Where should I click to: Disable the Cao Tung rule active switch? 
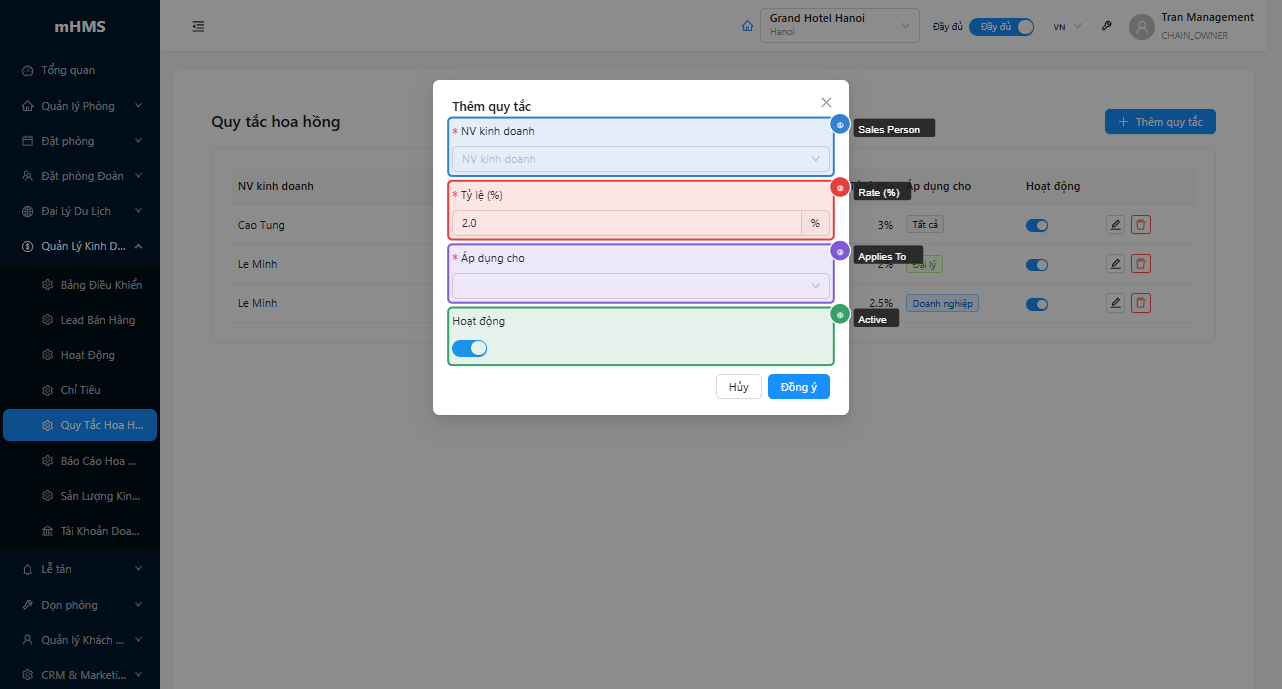coord(1037,225)
